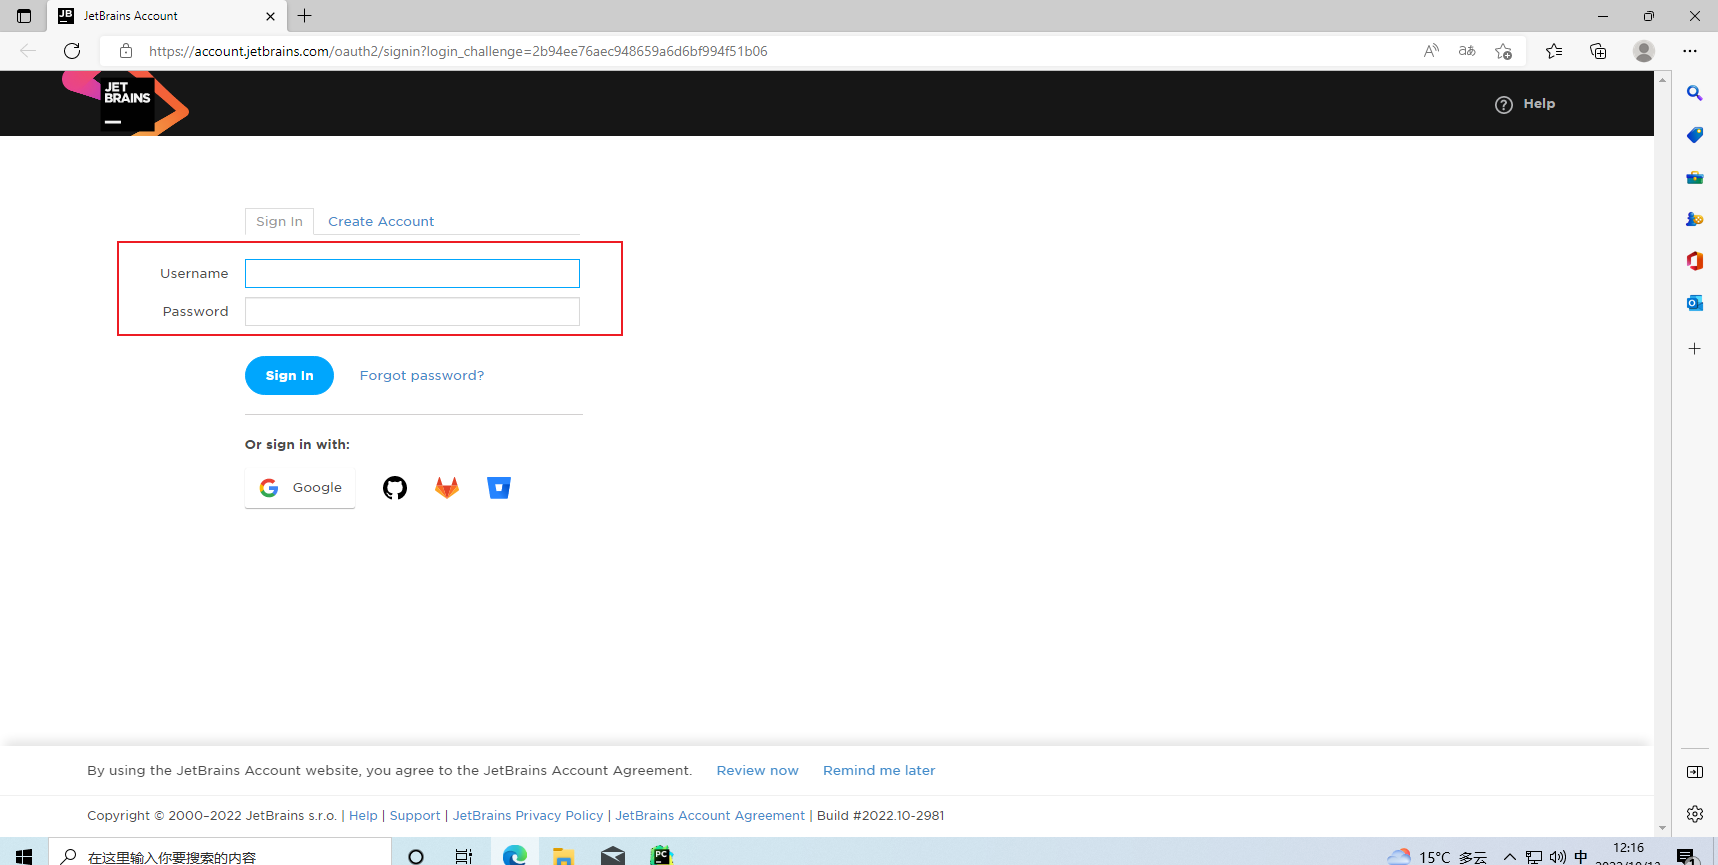Click Remind me later link

click(x=879, y=771)
